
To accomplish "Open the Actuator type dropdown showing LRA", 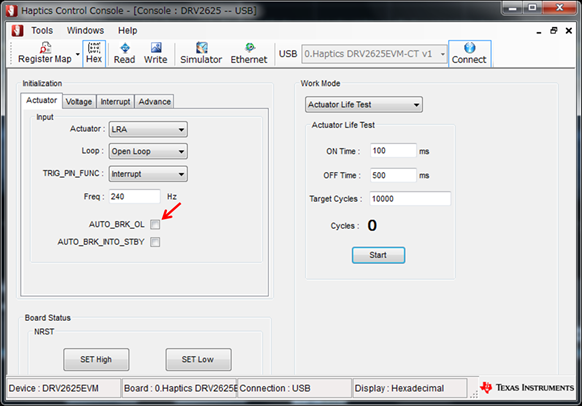I will [x=148, y=130].
